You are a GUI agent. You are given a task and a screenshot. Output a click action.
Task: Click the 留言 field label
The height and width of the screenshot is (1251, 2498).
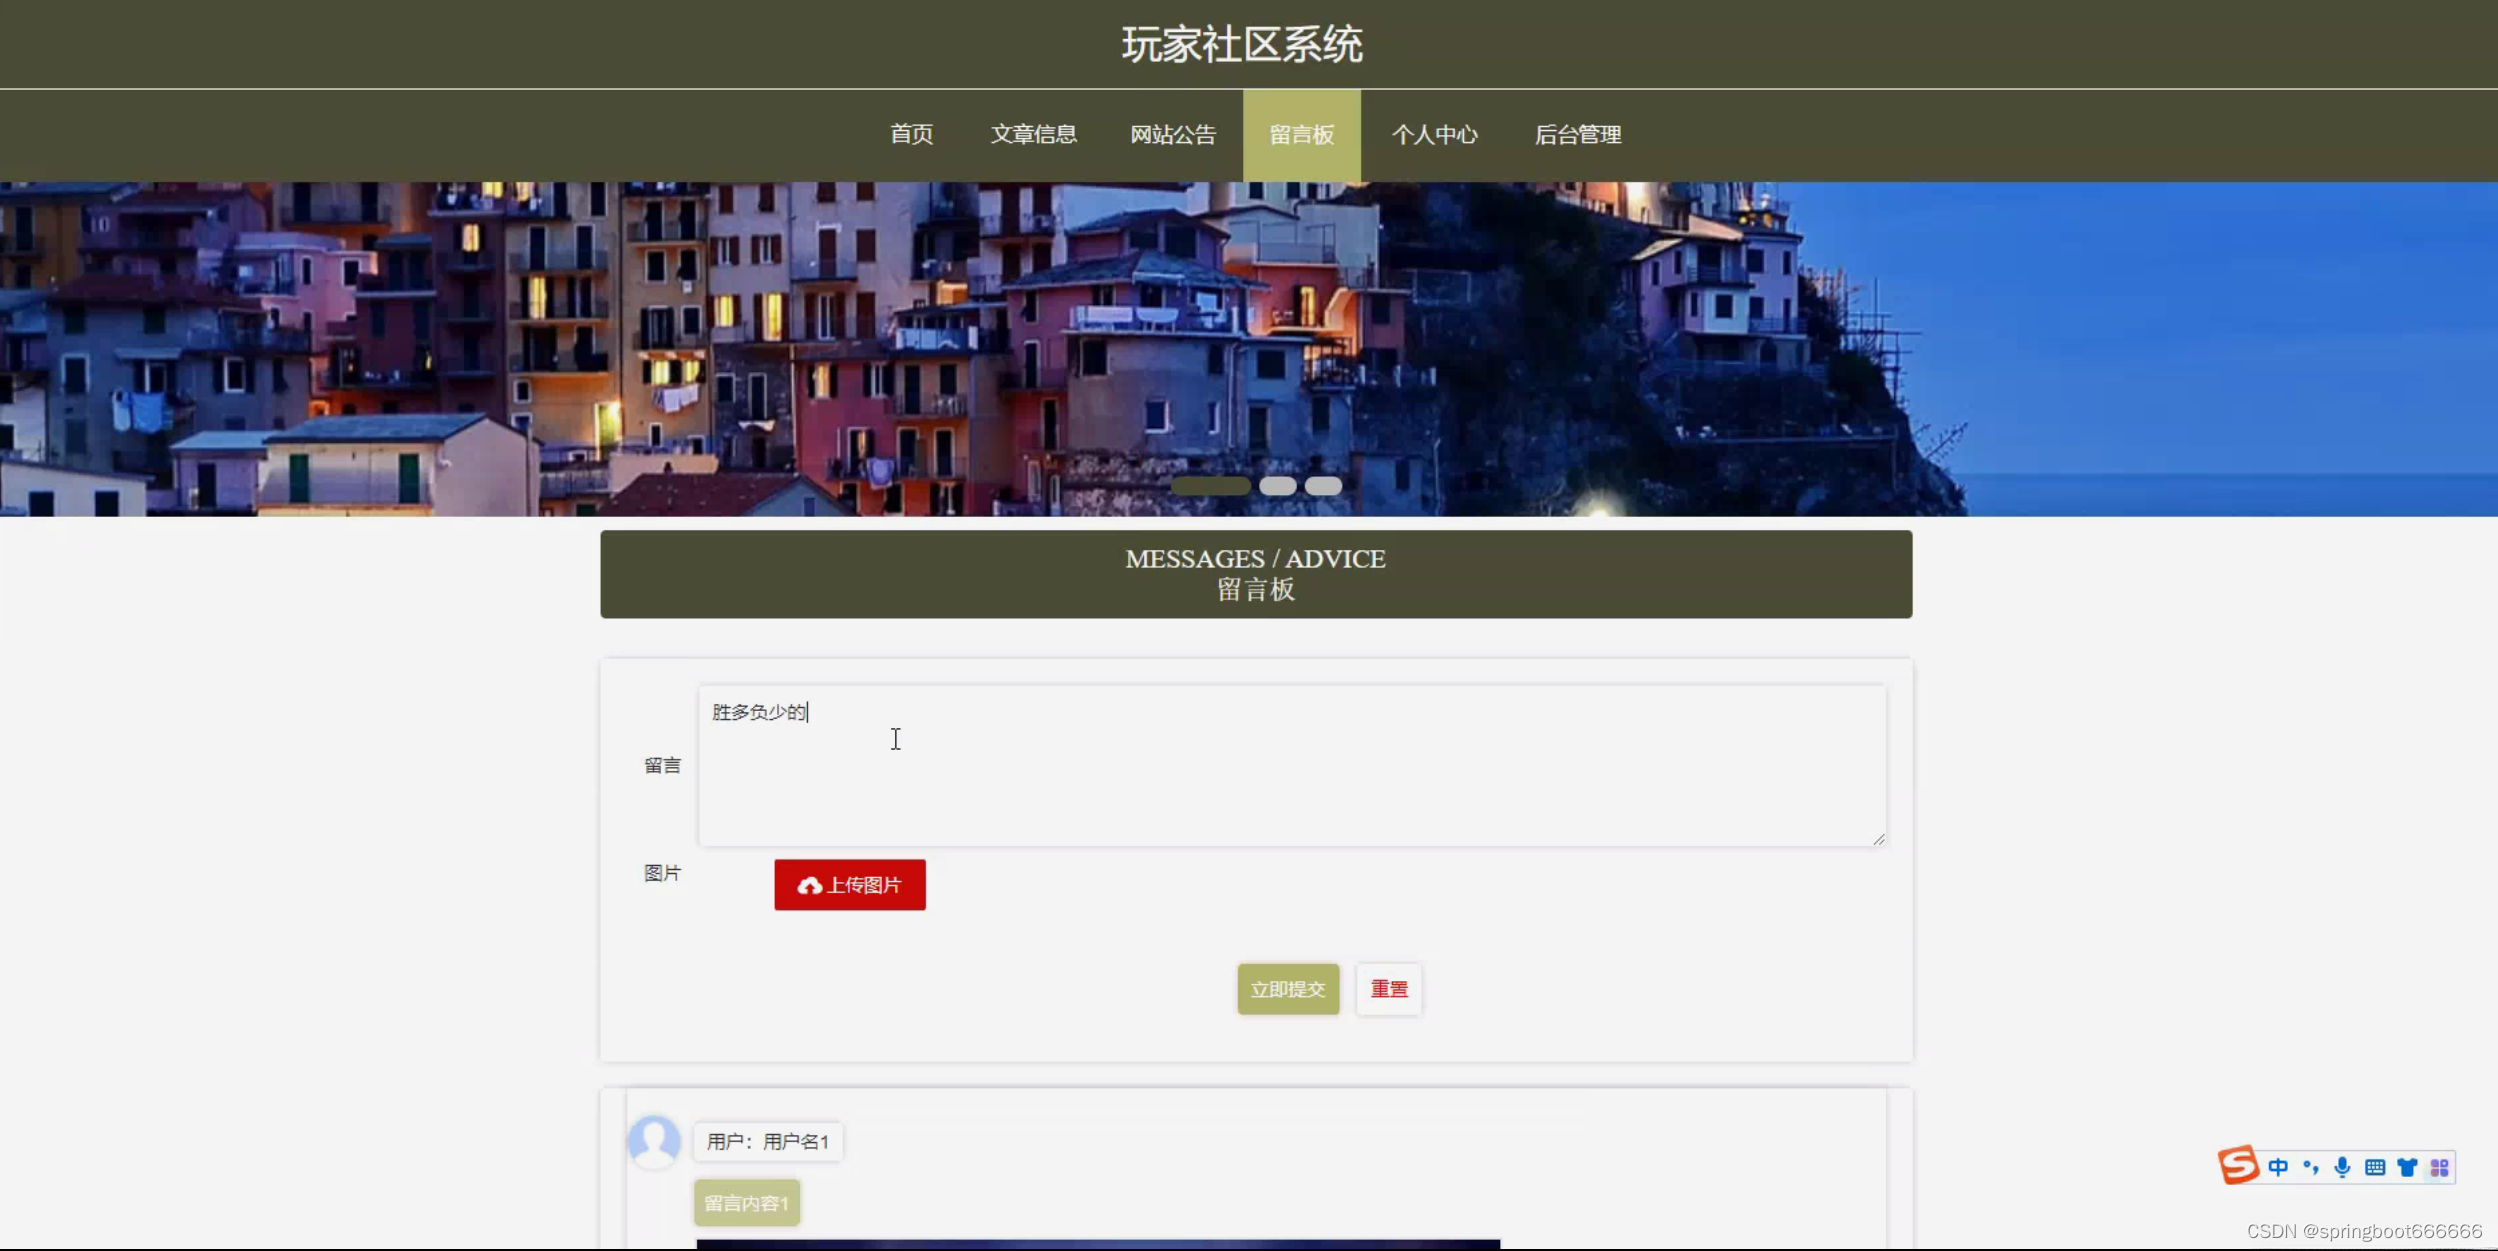[662, 766]
